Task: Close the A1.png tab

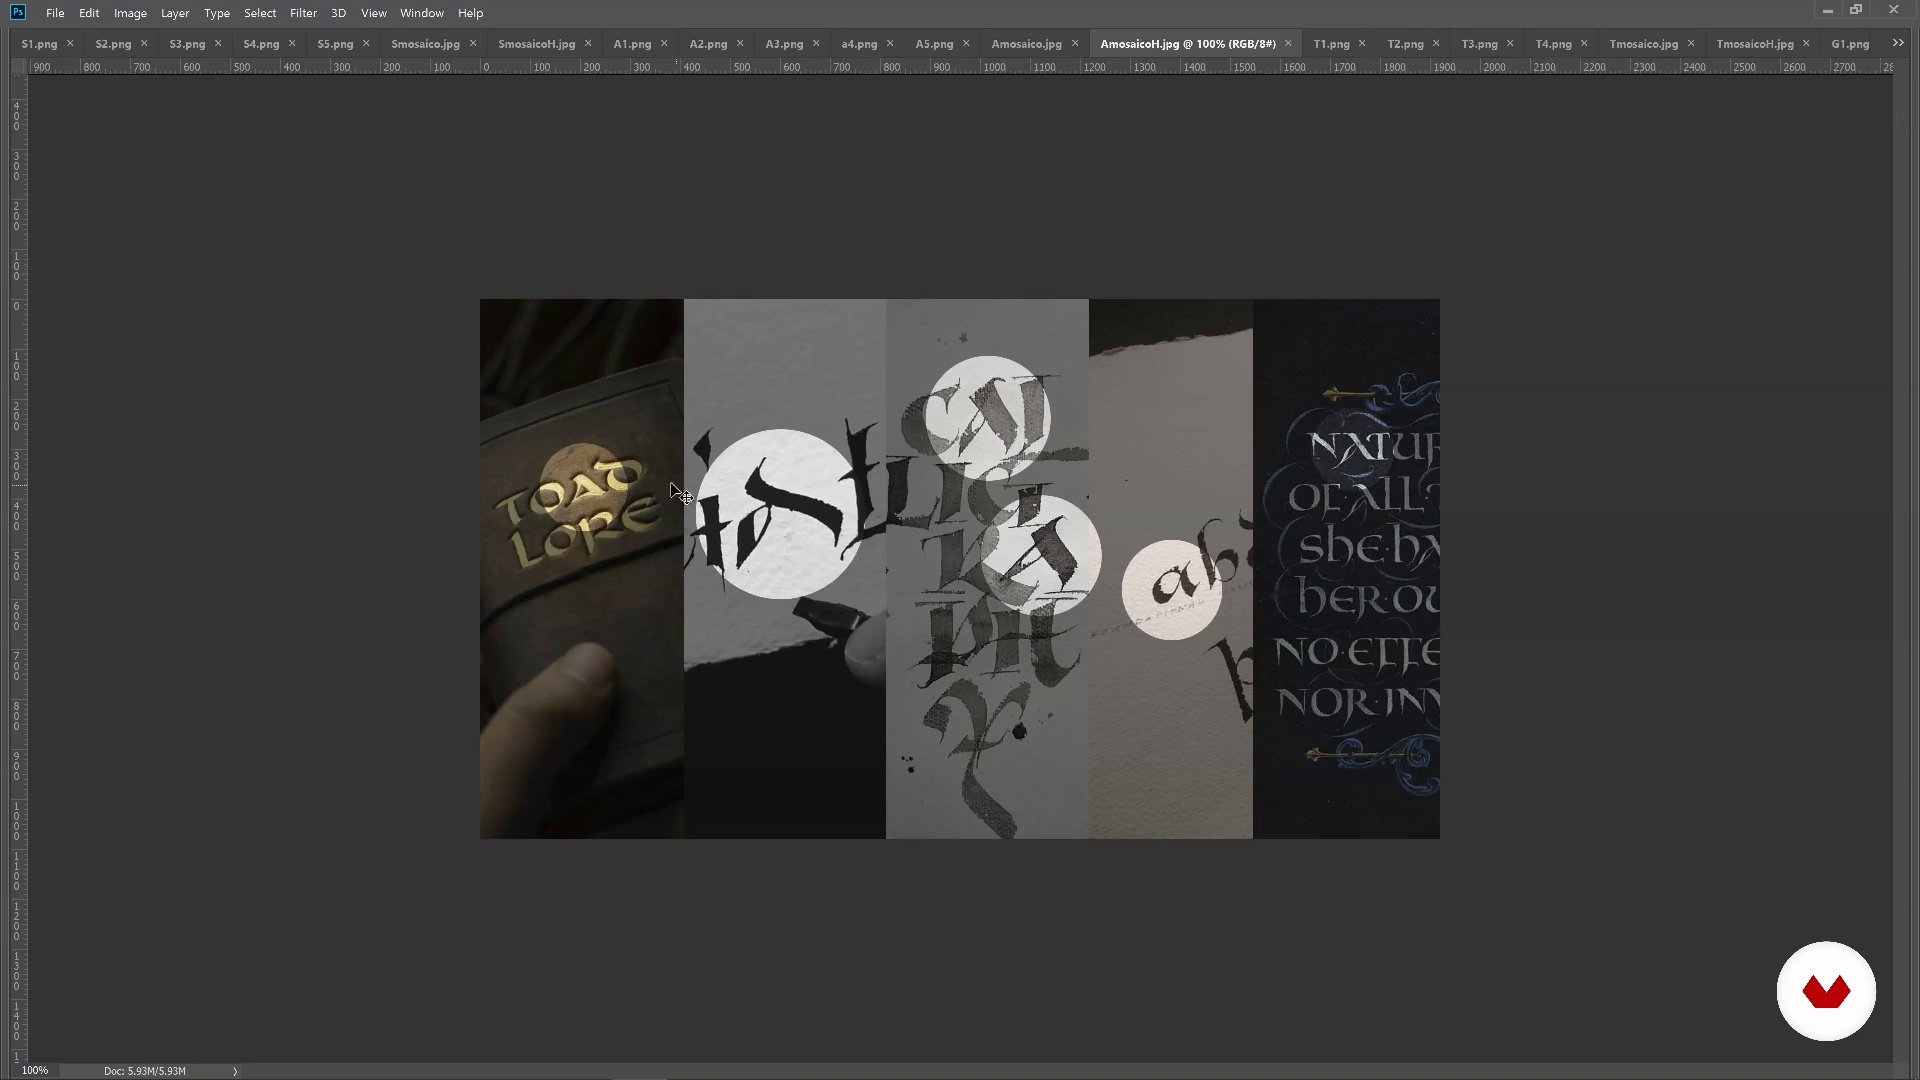Action: click(x=664, y=43)
